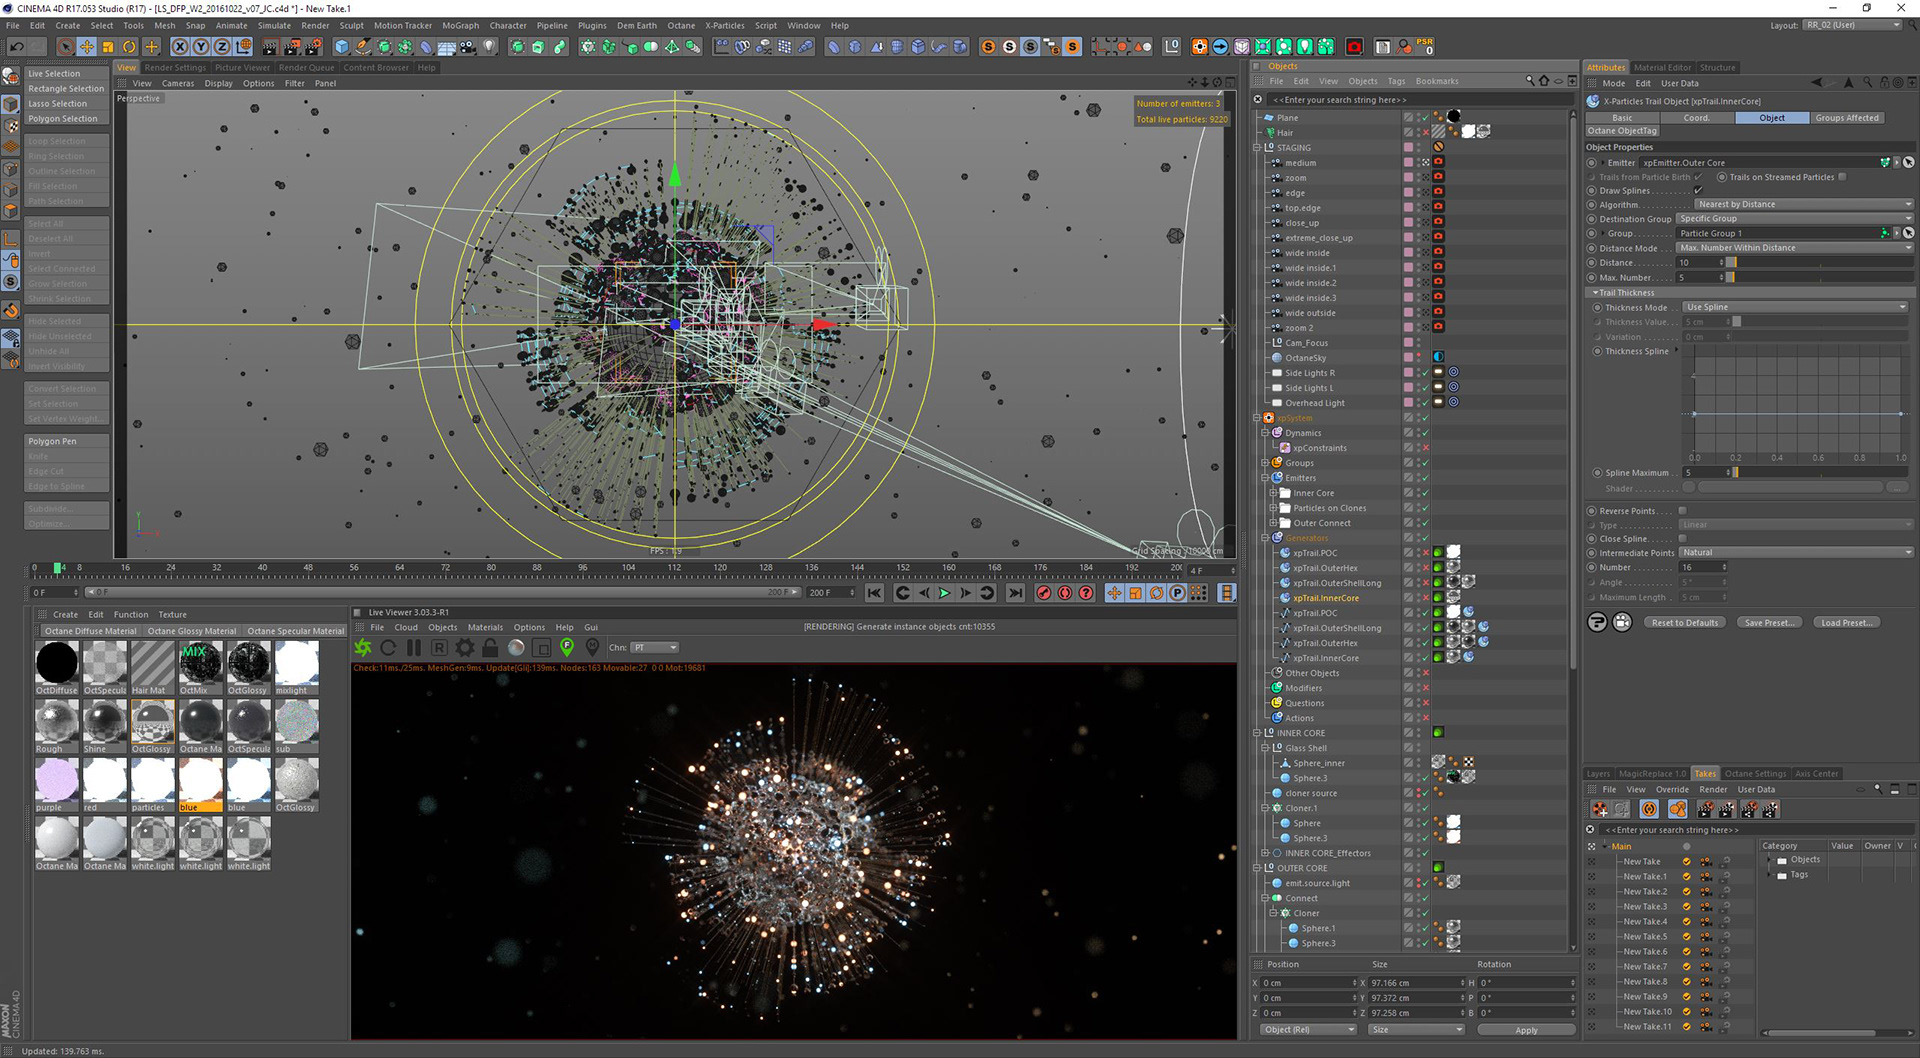Click back arrow in Attributes manager

(x=1817, y=83)
